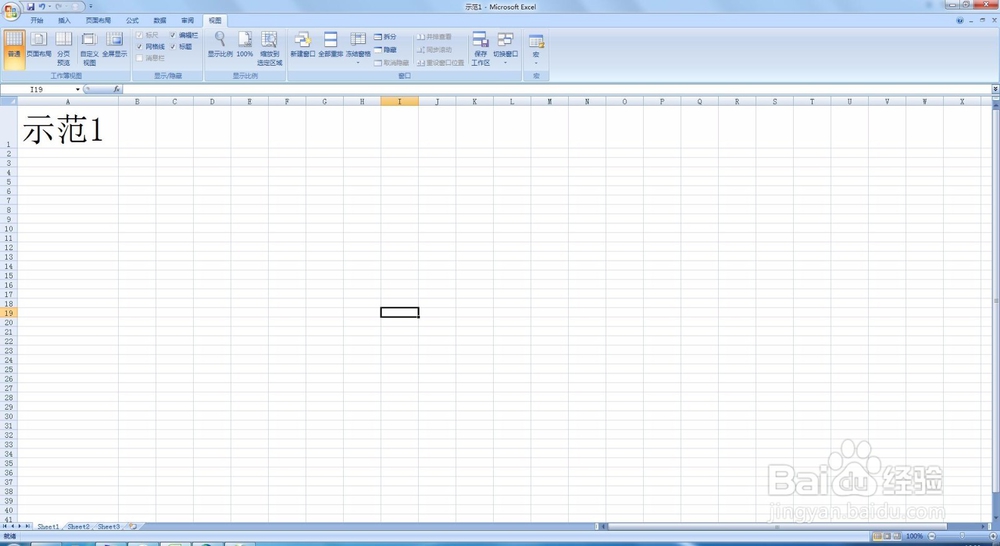The image size is (1000, 546).
Task: Switch to the Sheet2 tab
Action: [x=78, y=527]
